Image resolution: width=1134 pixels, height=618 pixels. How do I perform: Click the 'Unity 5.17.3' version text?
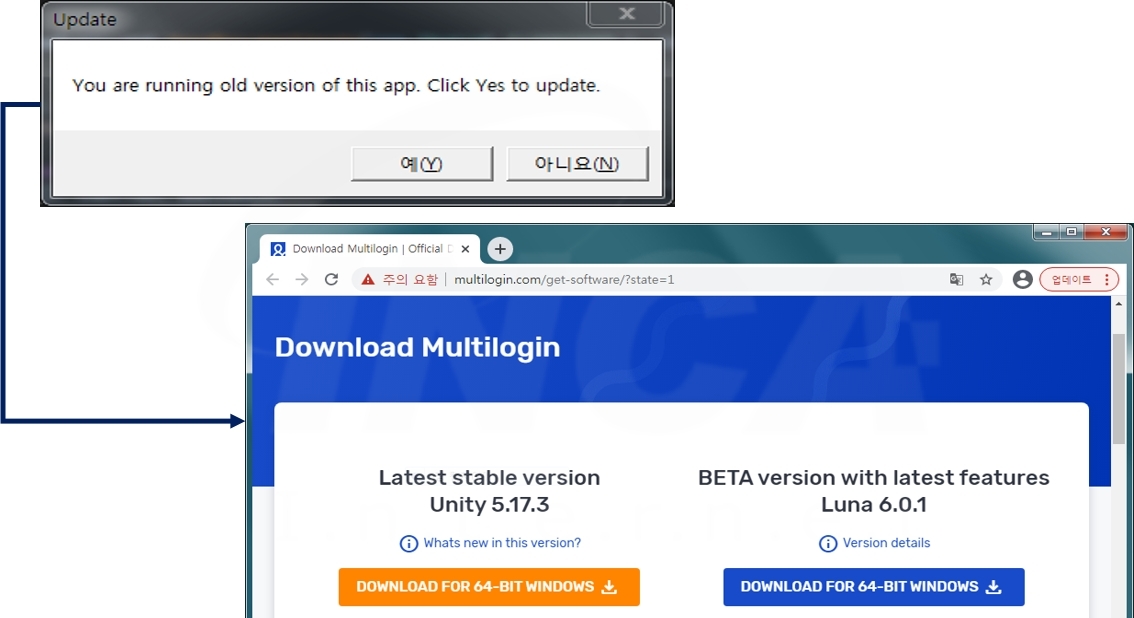pyautogui.click(x=490, y=505)
